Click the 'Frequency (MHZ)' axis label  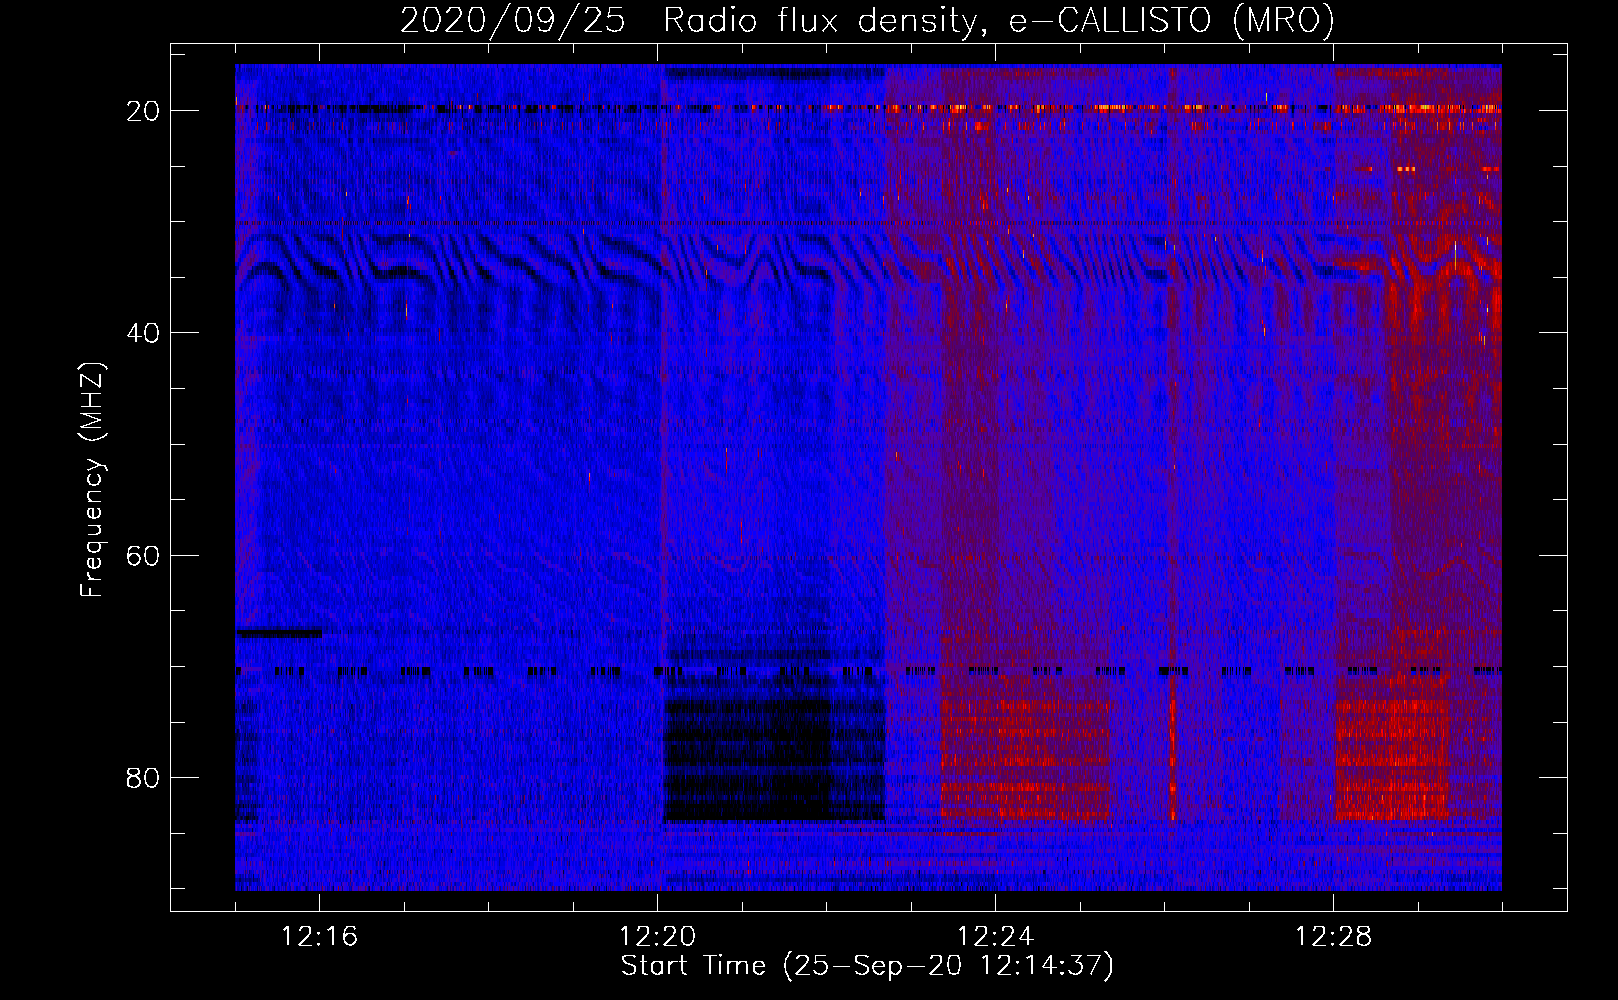click(92, 480)
